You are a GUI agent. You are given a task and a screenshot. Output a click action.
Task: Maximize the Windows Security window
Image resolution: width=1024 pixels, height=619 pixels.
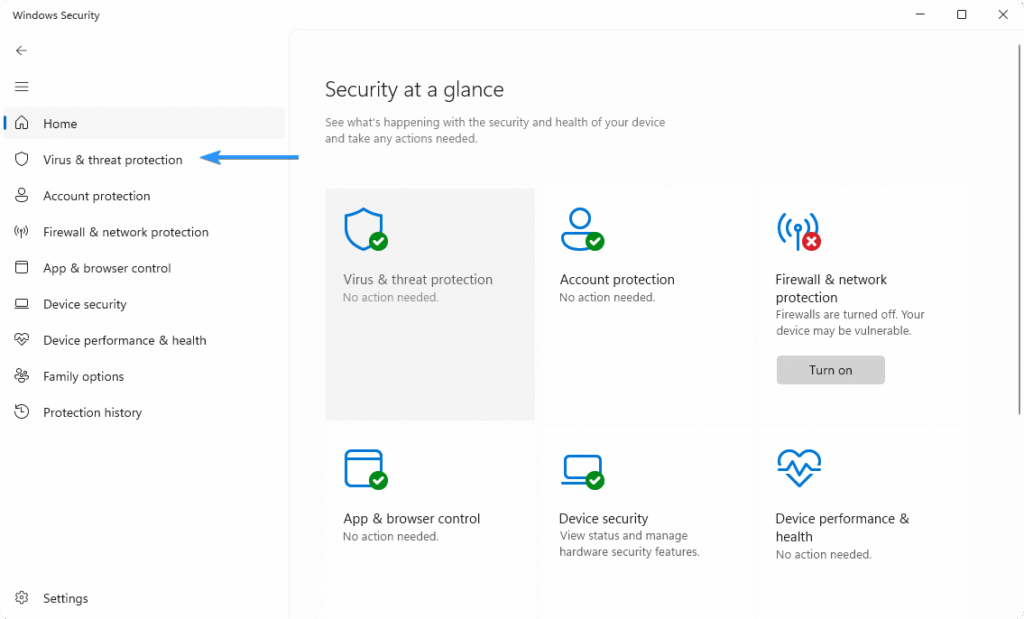(x=961, y=14)
